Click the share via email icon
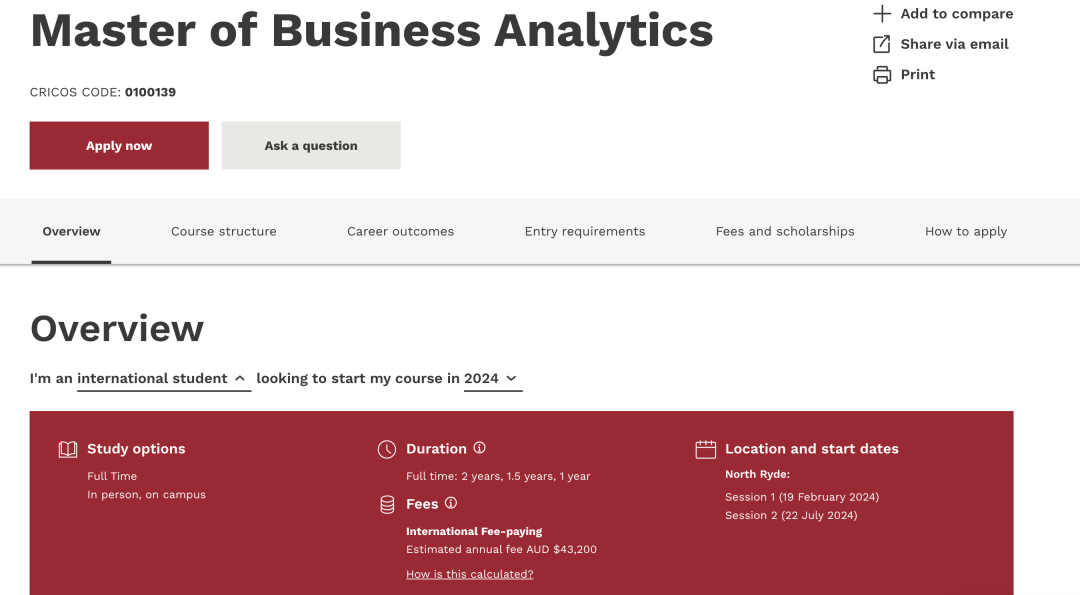Image resolution: width=1080 pixels, height=595 pixels. coord(882,44)
